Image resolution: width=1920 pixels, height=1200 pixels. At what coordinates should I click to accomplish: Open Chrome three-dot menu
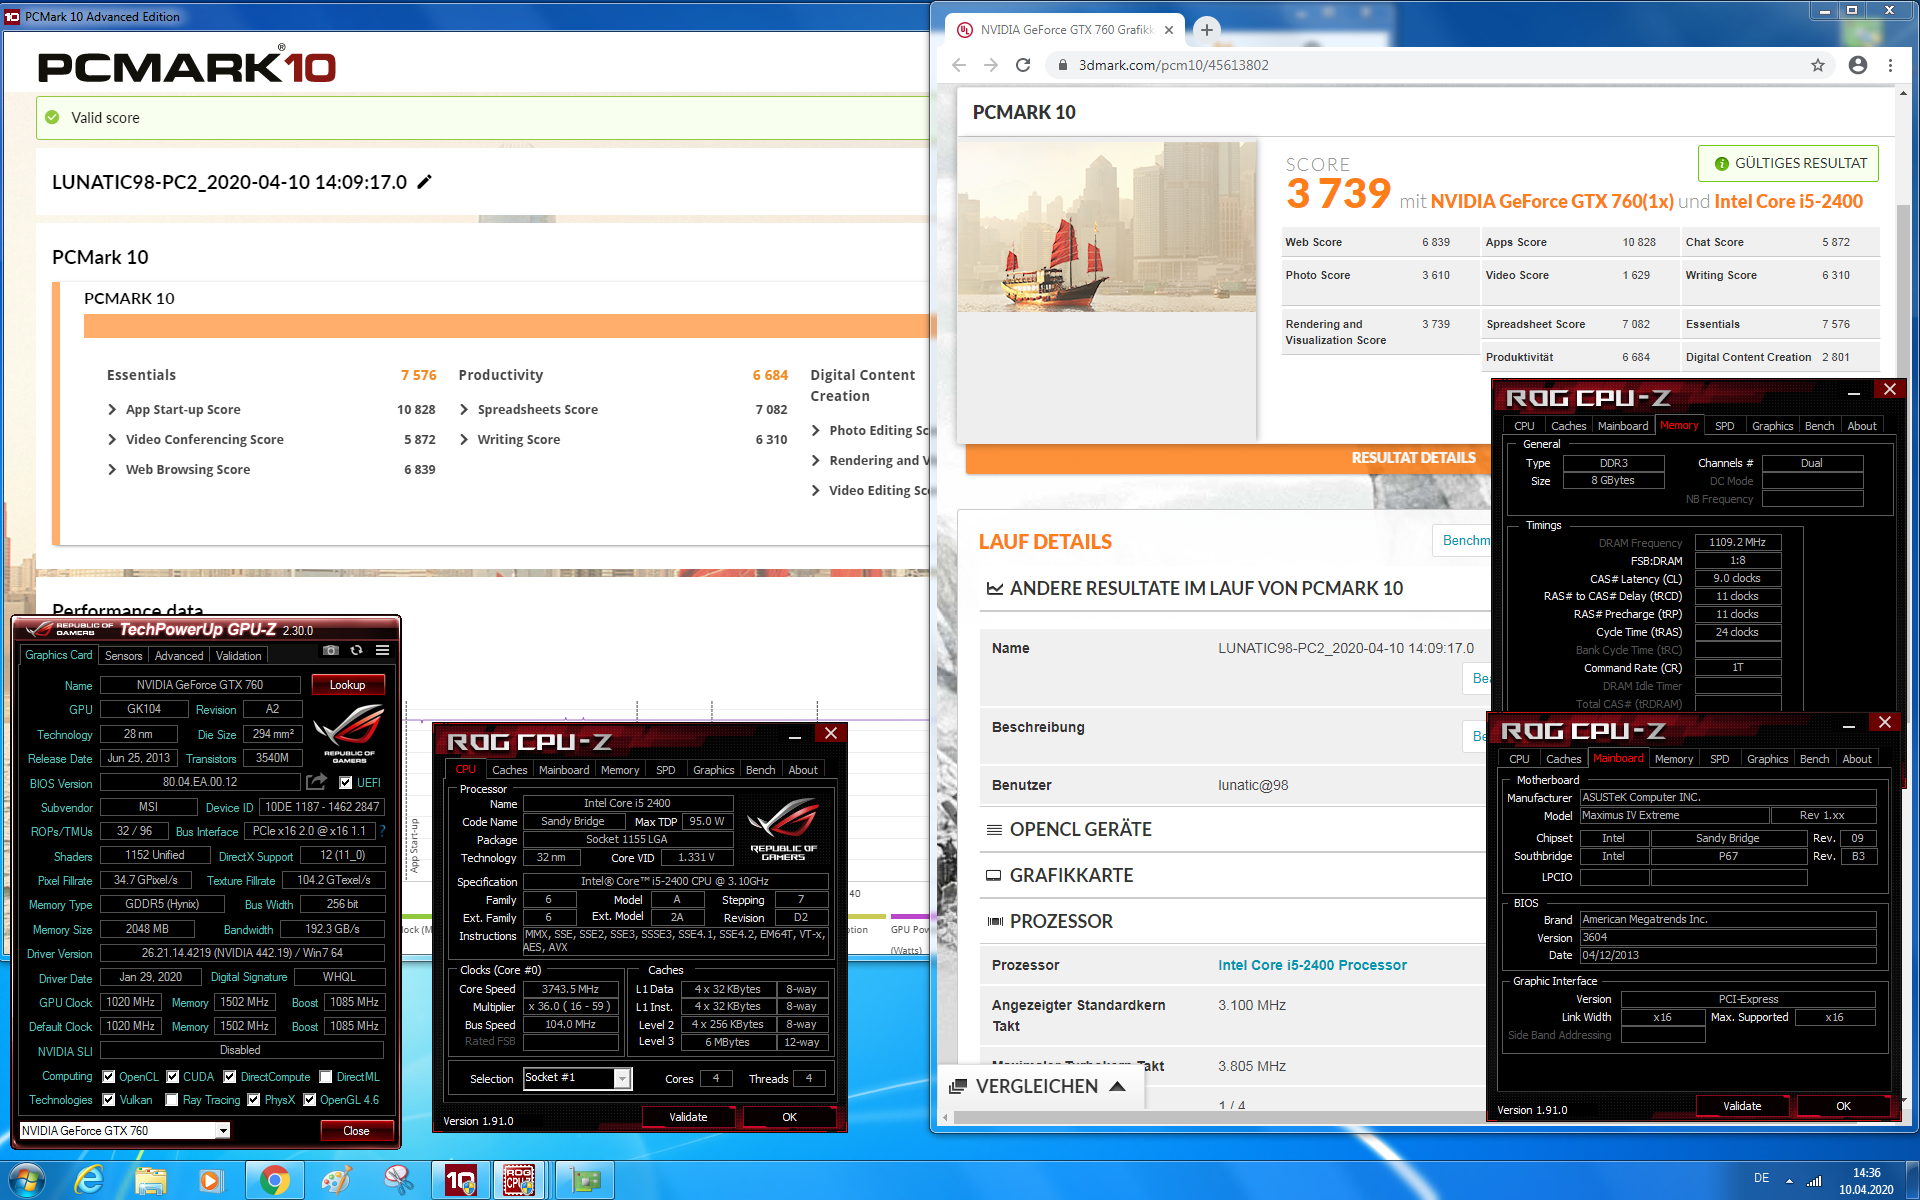pos(1890,65)
